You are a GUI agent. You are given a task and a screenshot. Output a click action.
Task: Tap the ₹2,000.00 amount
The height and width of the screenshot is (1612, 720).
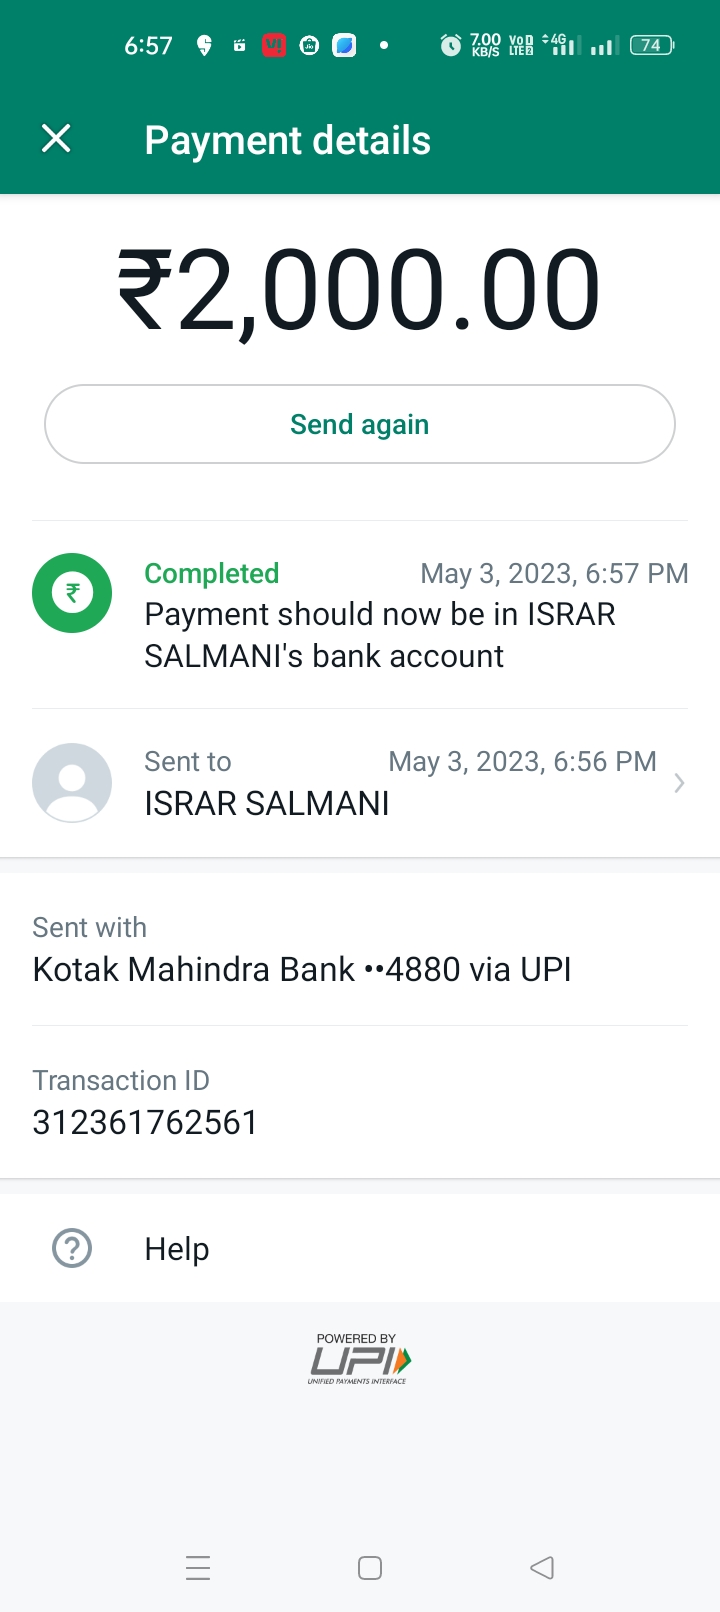click(360, 290)
